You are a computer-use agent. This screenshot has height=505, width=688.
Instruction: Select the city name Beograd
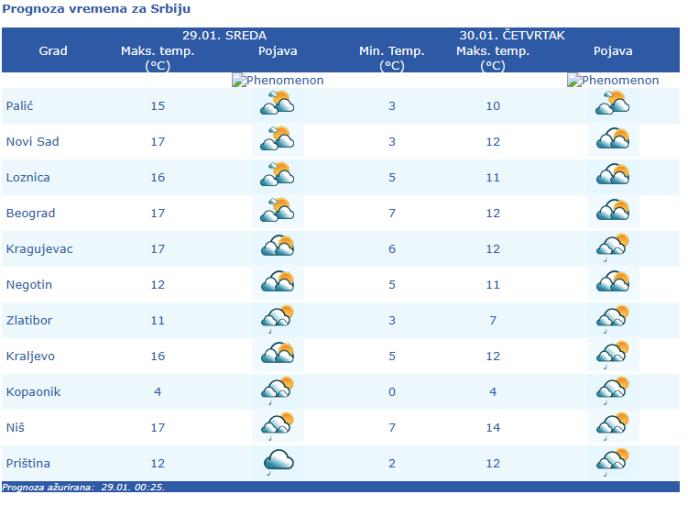[x=30, y=213]
